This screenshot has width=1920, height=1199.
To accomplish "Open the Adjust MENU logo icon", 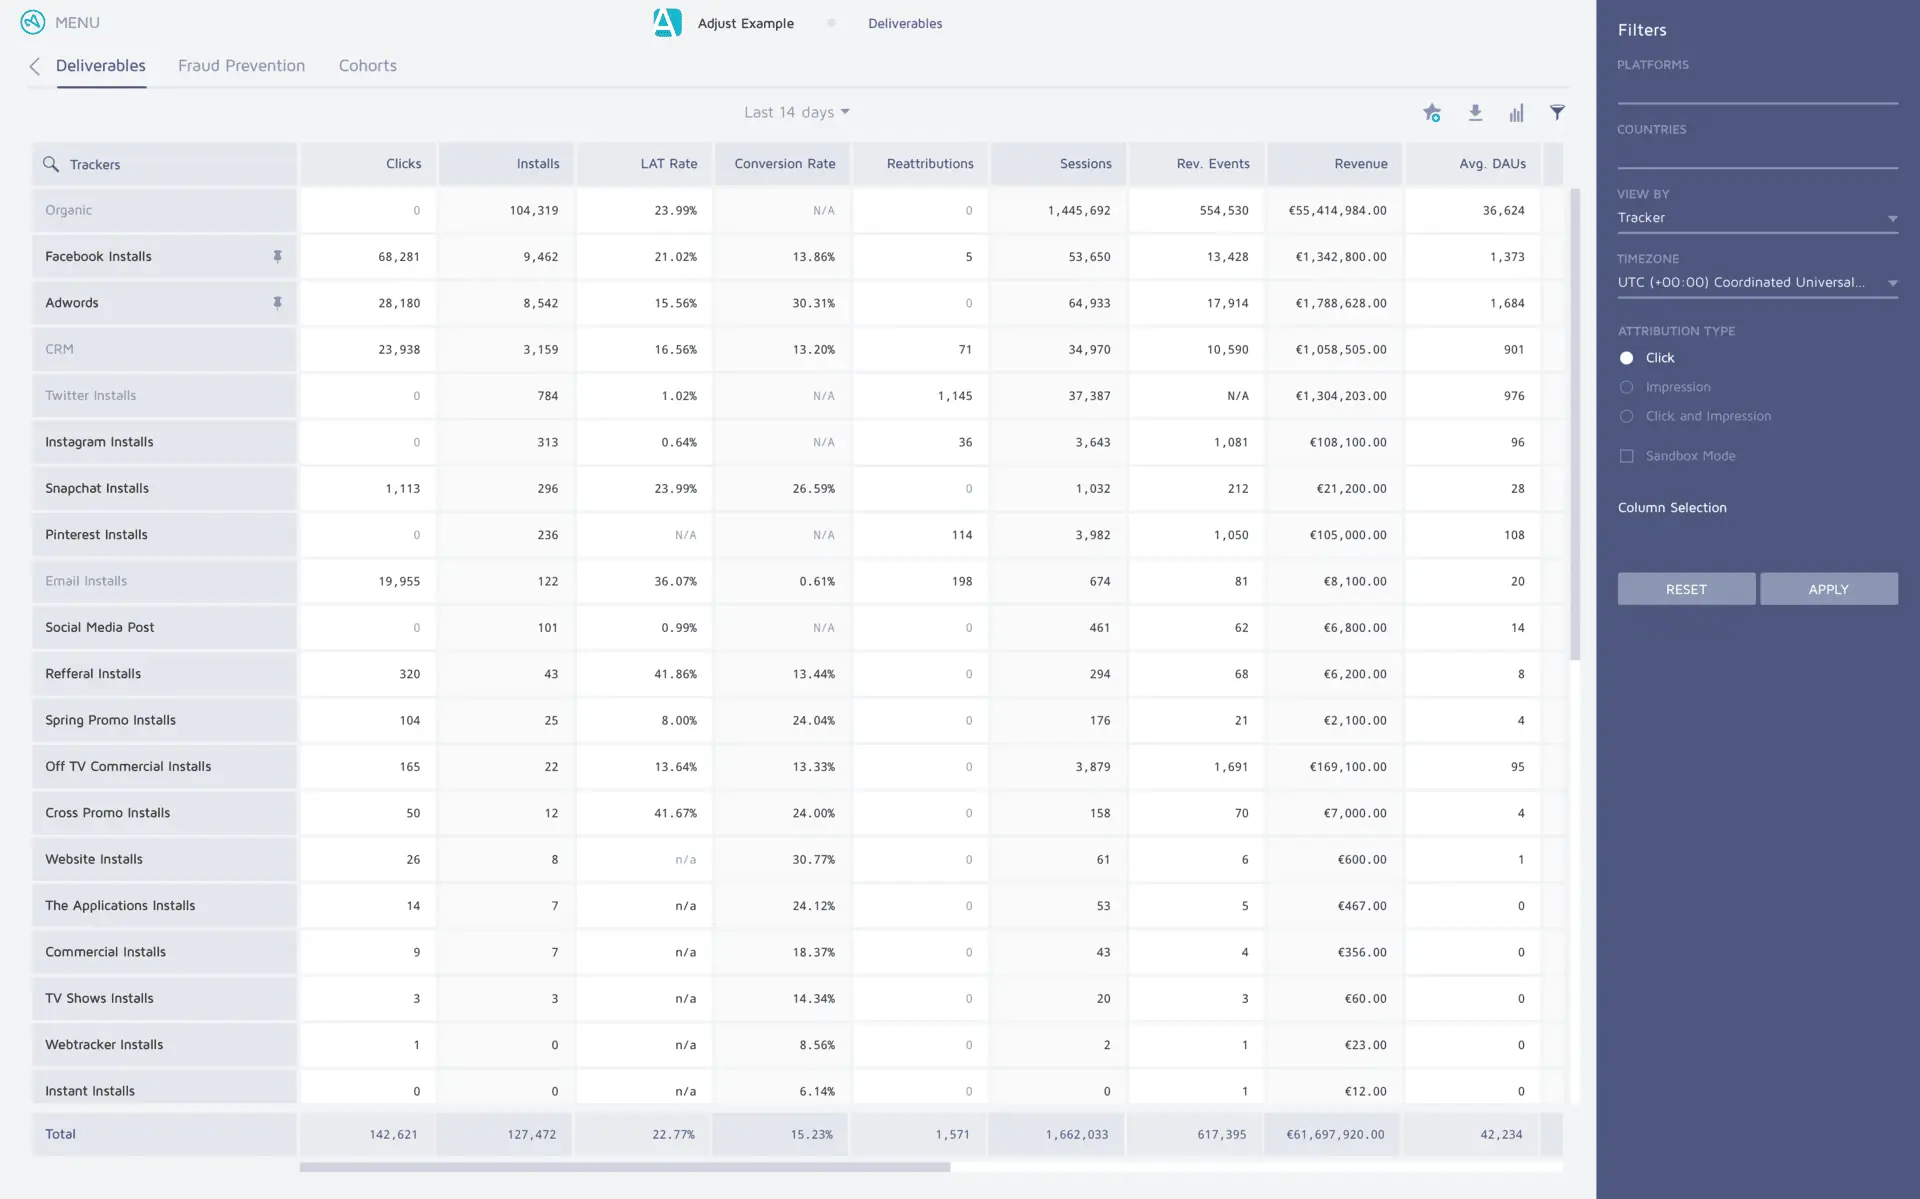I will (33, 22).
